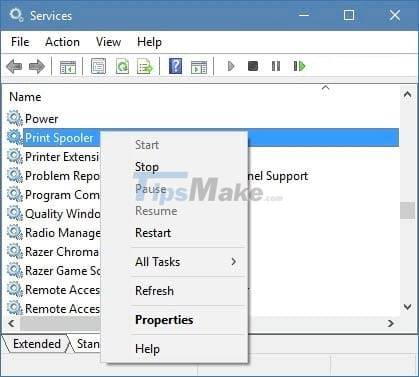Choose Help in the context menu
Screen dimensions: 419x377
tap(147, 349)
